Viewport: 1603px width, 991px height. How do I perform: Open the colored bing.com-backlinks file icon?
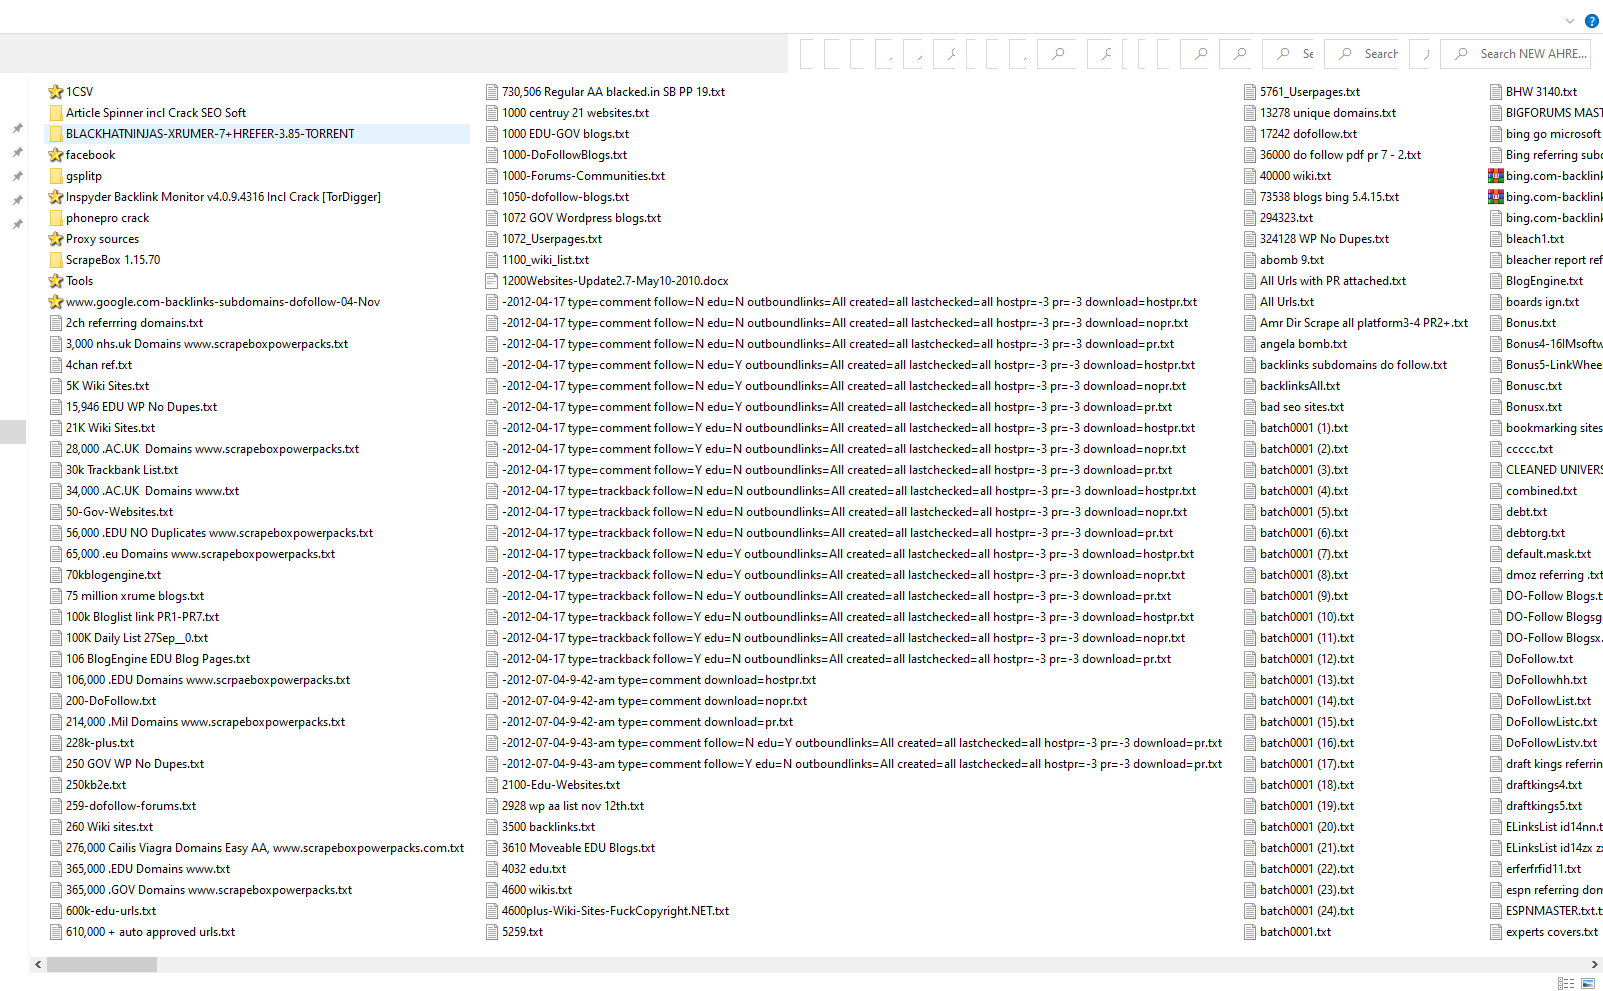(x=1495, y=175)
